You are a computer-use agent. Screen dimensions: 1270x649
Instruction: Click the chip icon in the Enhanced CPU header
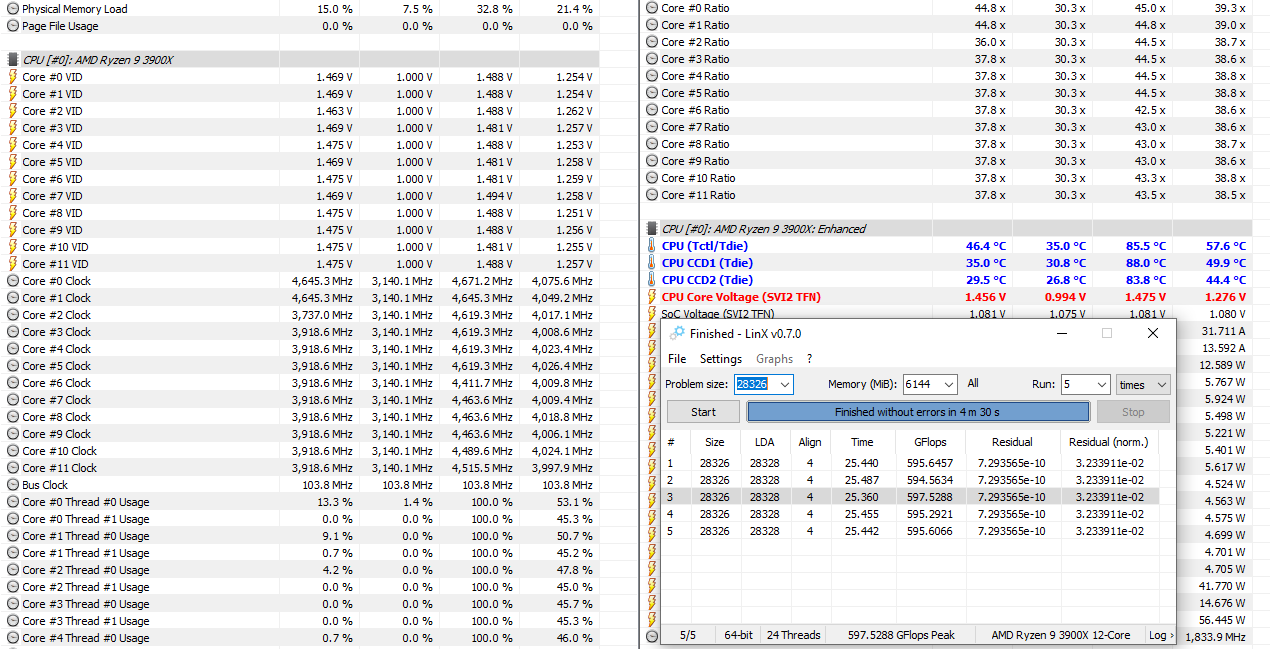coord(652,229)
